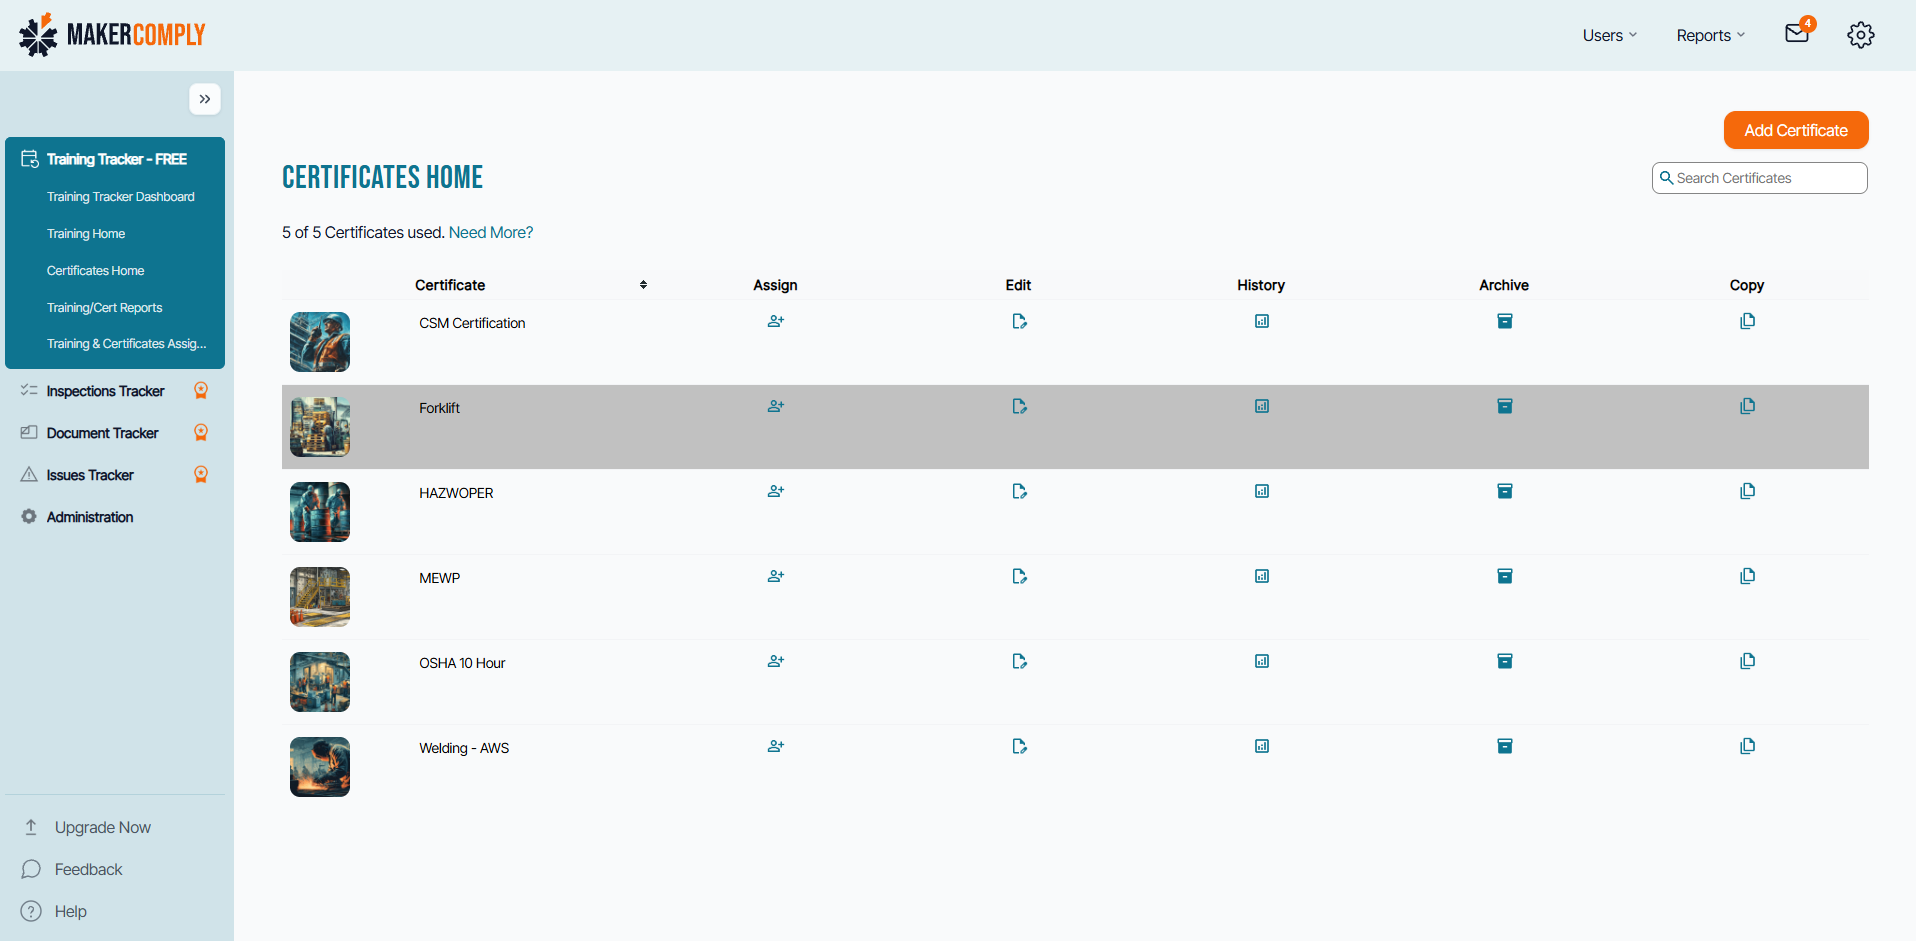Assign the MEWP certificate

click(775, 576)
